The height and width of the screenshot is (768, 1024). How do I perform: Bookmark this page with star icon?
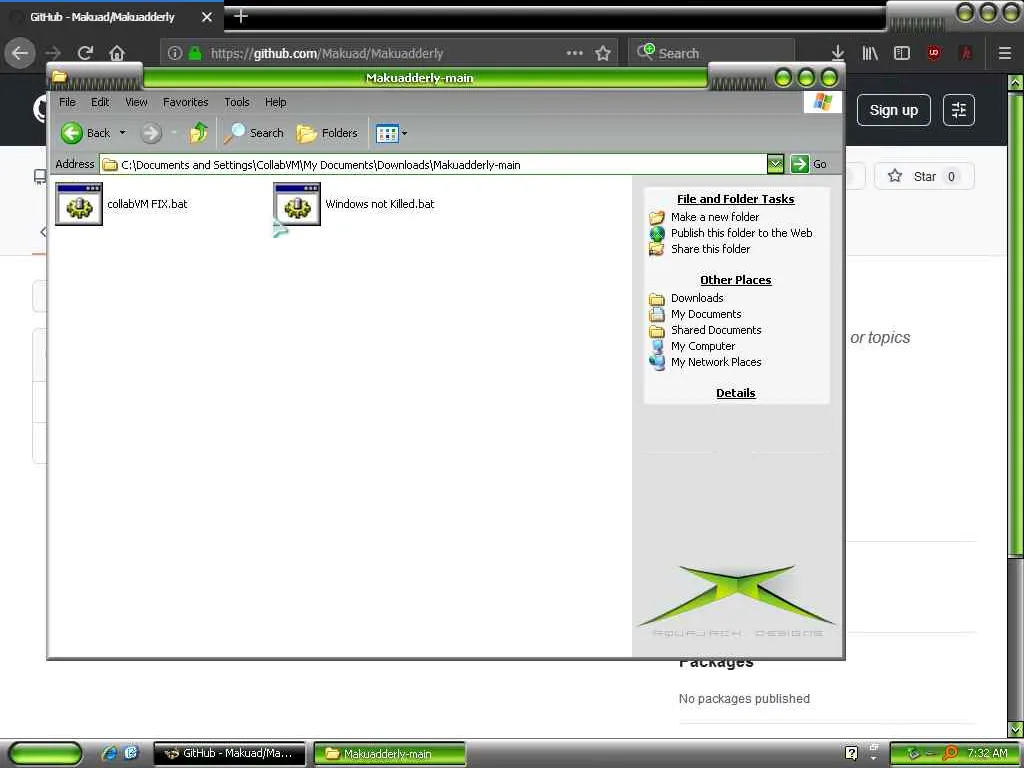603,53
